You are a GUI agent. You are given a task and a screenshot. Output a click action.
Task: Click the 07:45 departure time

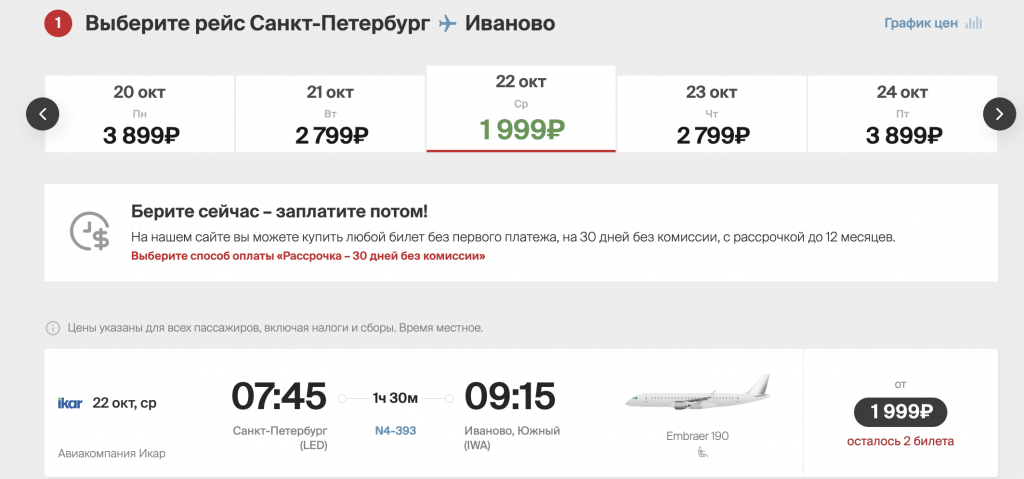pos(279,396)
